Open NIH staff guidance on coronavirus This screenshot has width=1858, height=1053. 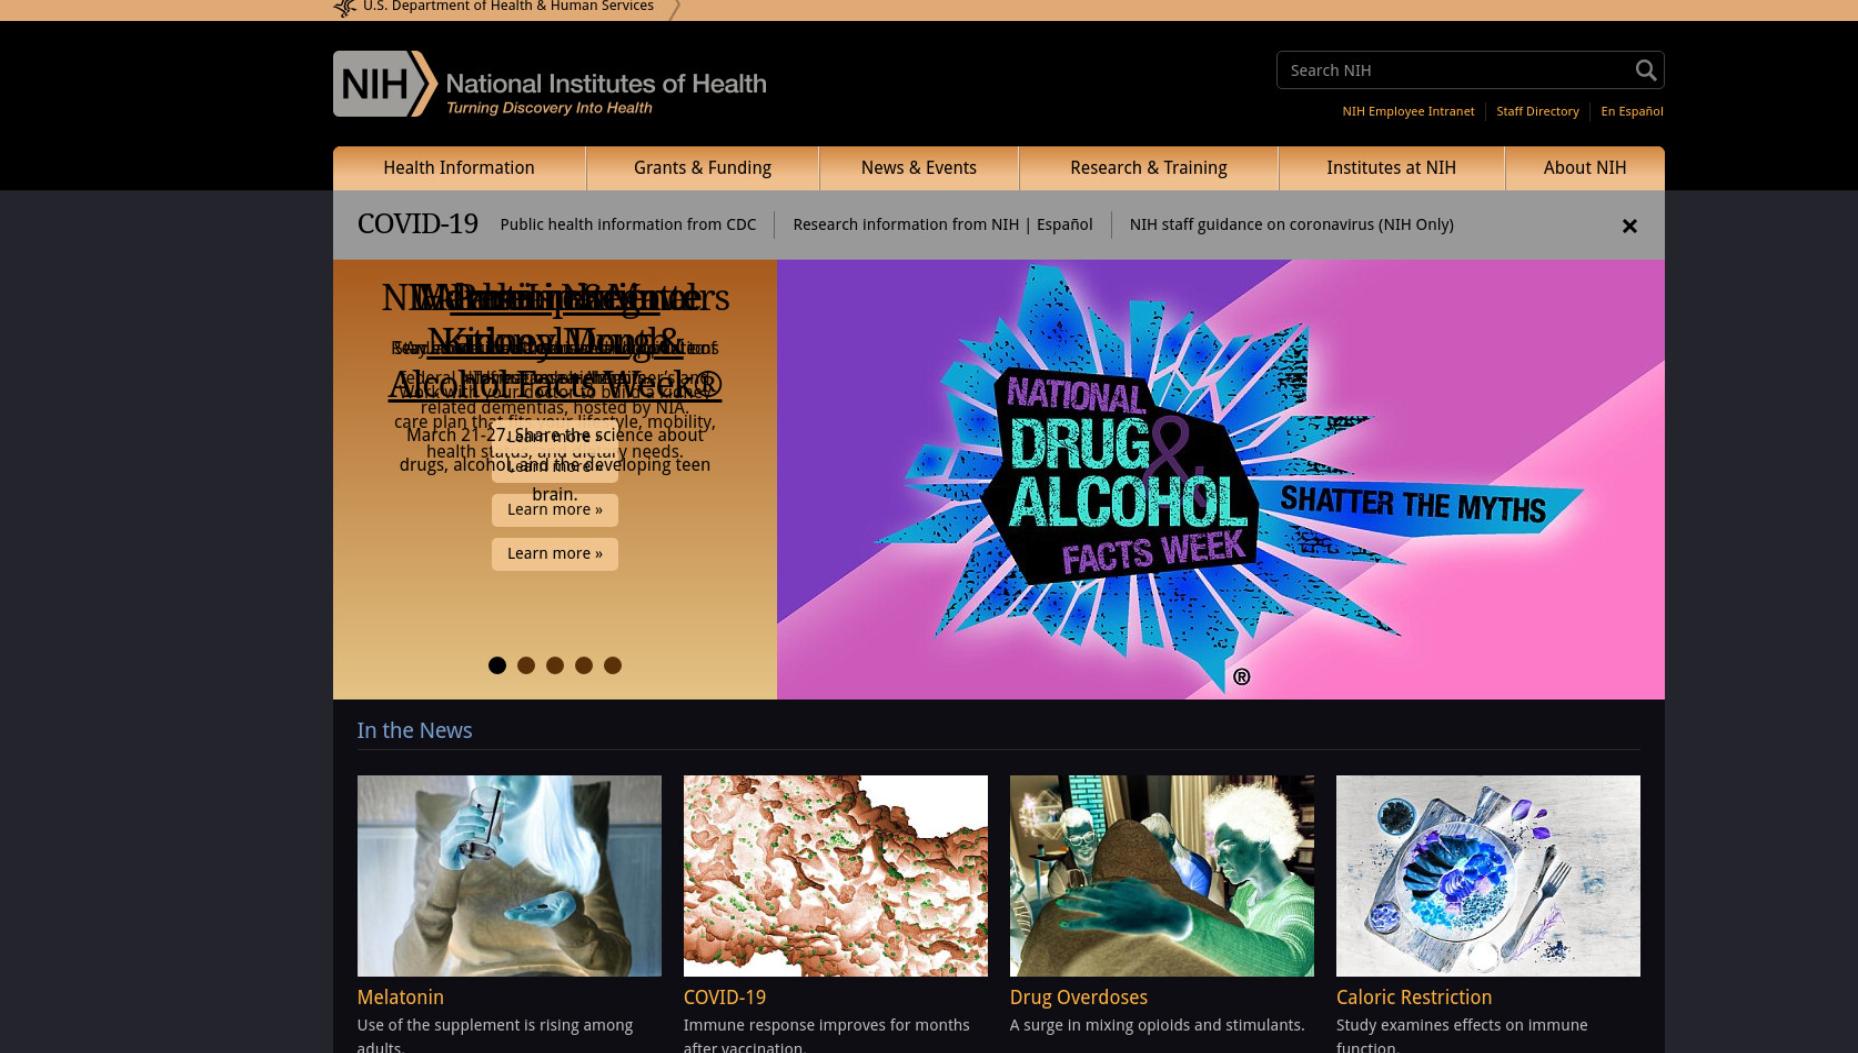pos(1291,224)
